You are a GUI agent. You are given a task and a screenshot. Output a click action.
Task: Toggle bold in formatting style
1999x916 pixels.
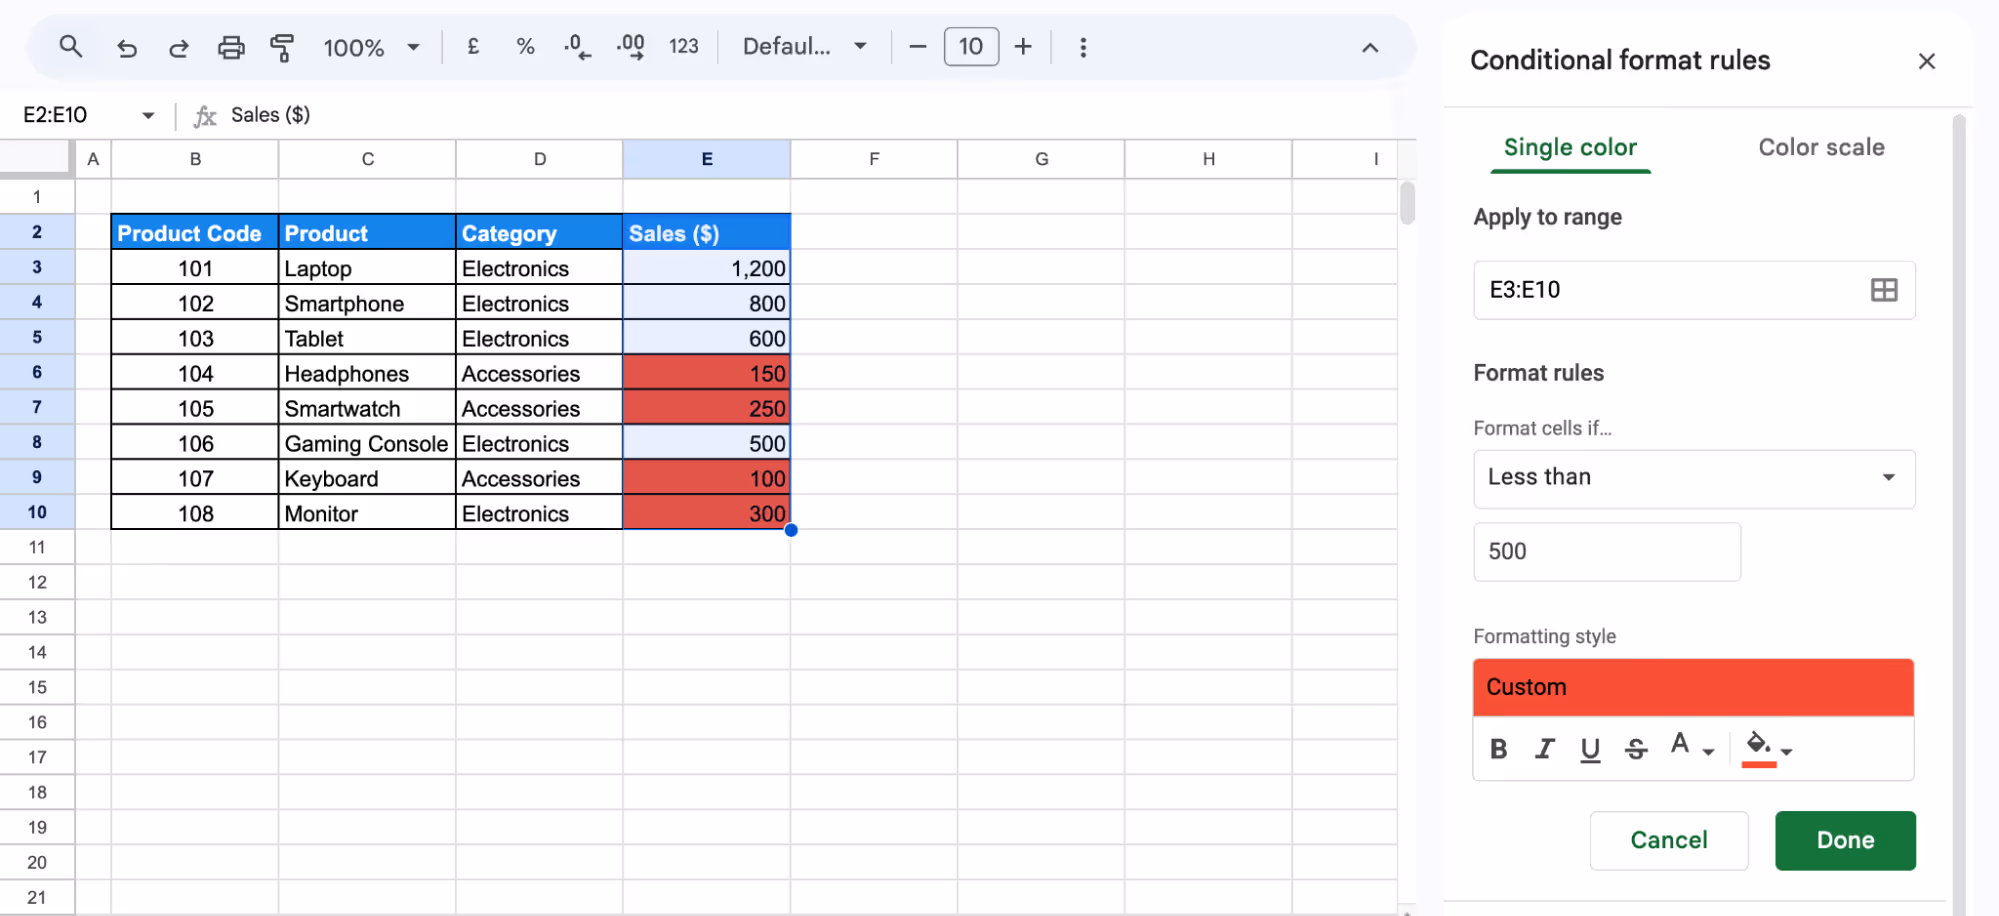[x=1498, y=748]
